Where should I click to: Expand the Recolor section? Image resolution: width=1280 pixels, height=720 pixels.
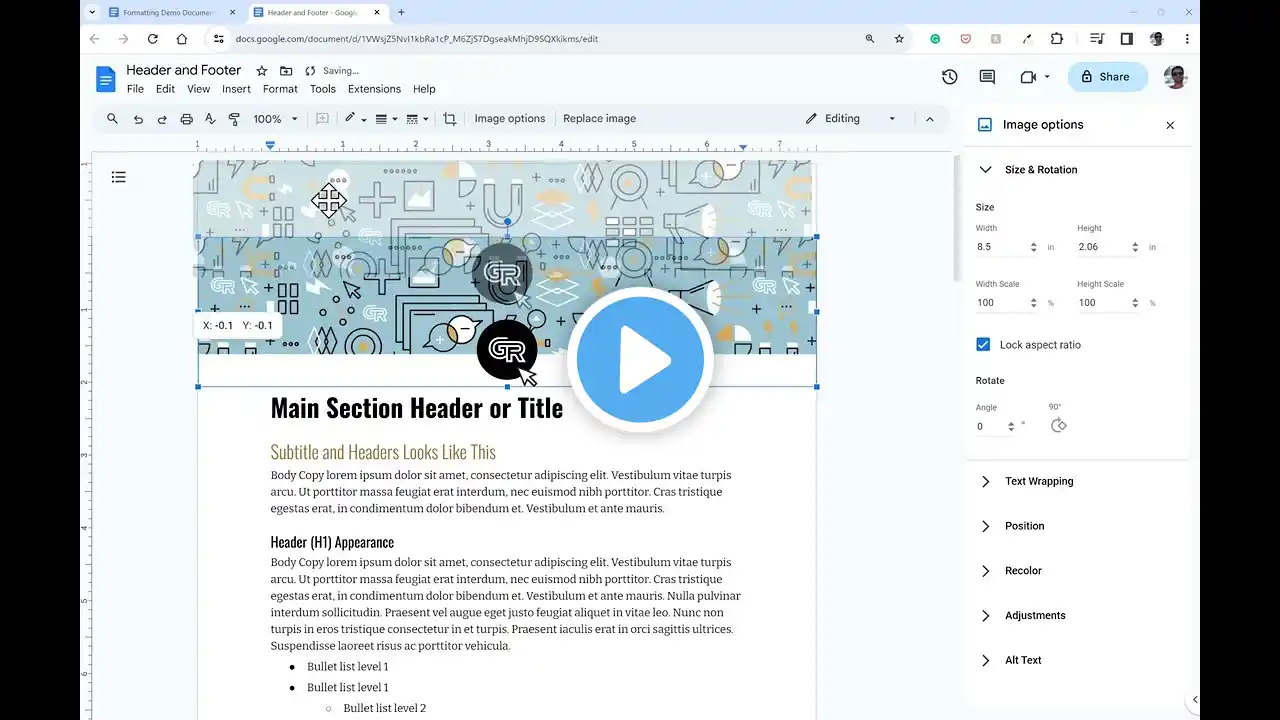pyautogui.click(x=985, y=571)
